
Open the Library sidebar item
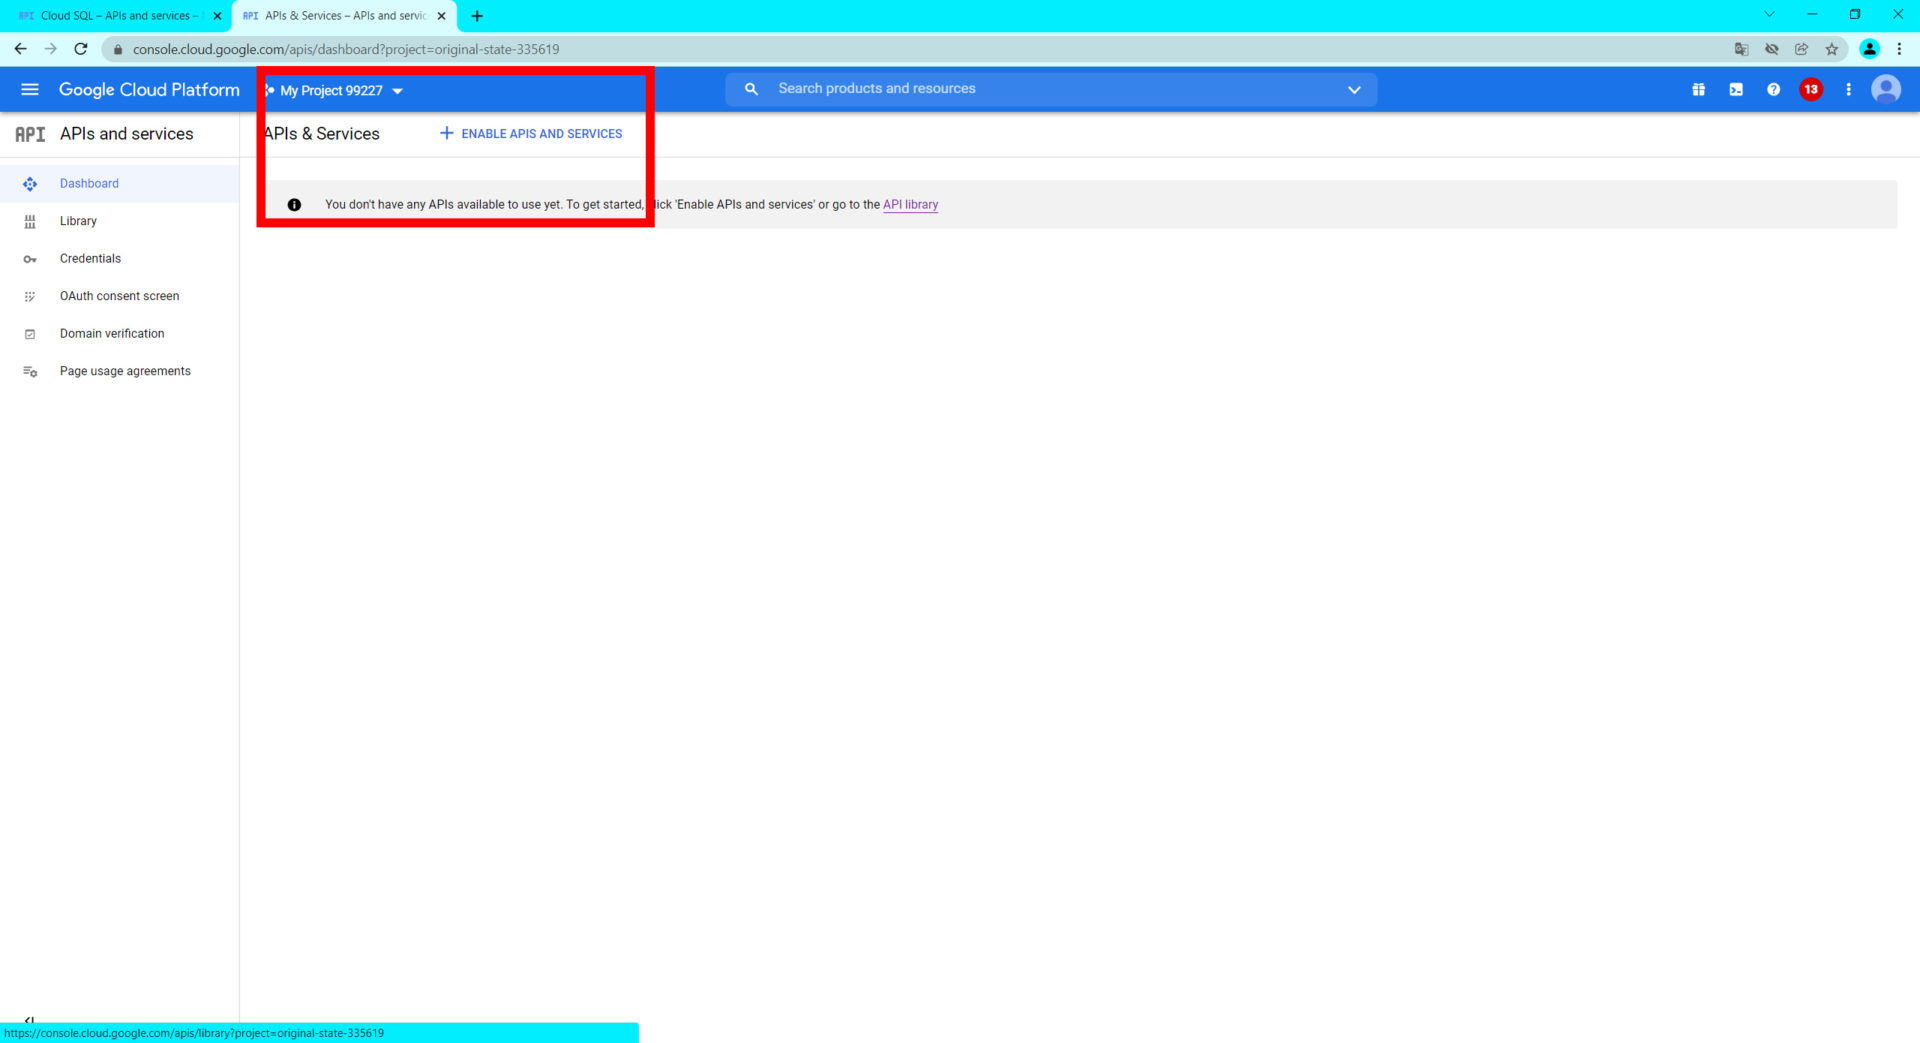78,221
